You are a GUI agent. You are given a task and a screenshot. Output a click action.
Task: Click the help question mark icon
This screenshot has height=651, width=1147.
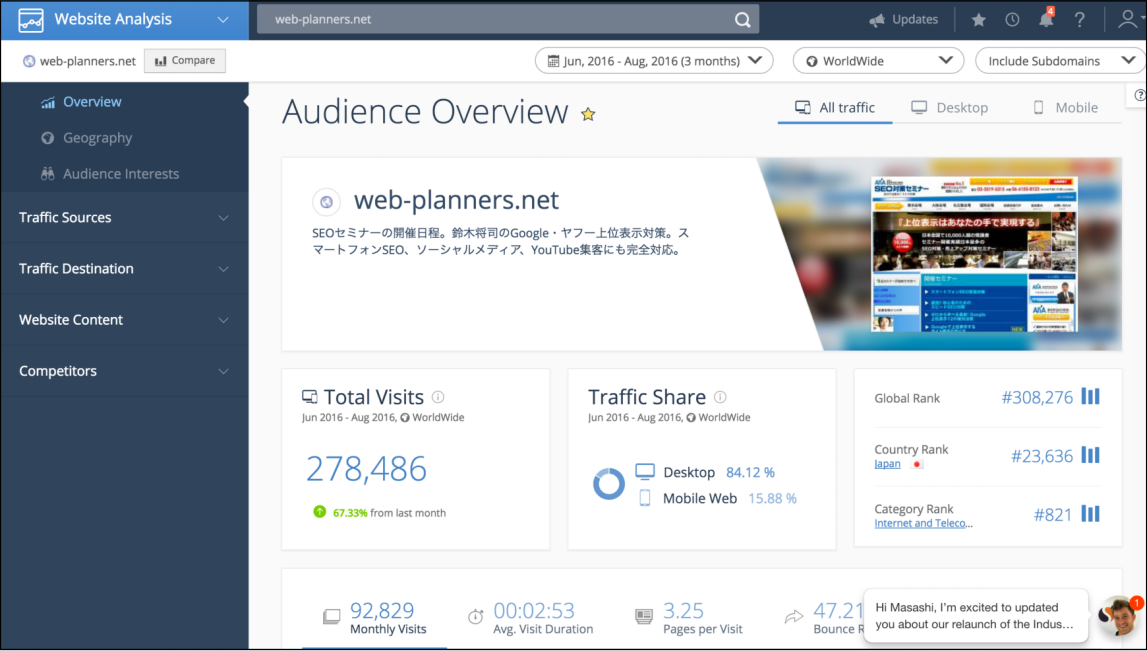1080,20
